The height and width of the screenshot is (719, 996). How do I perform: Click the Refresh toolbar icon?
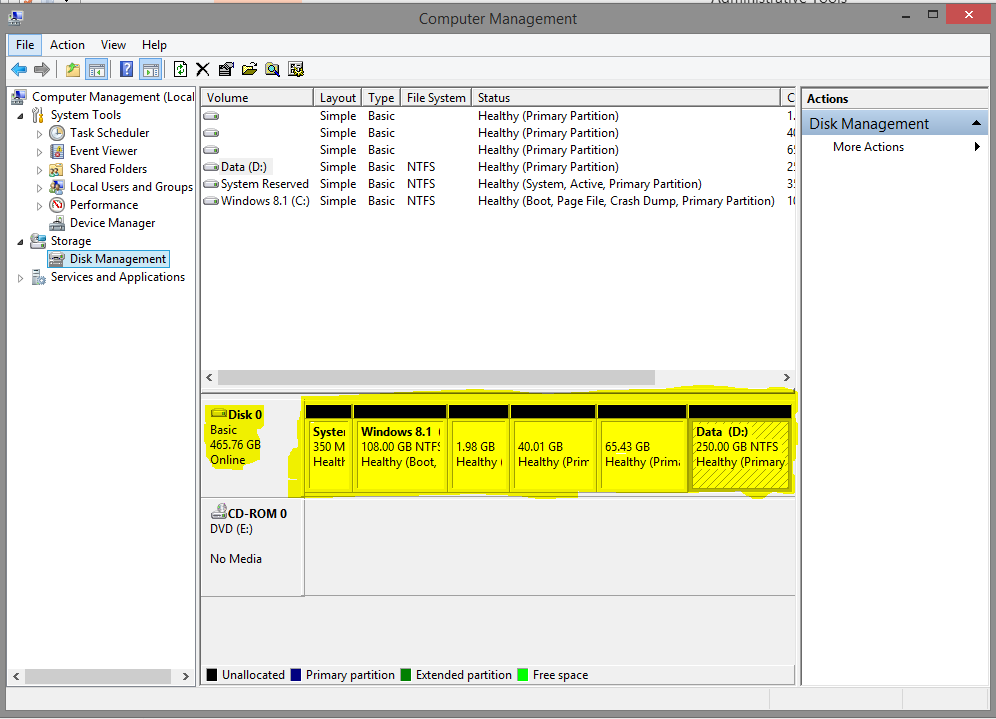180,69
